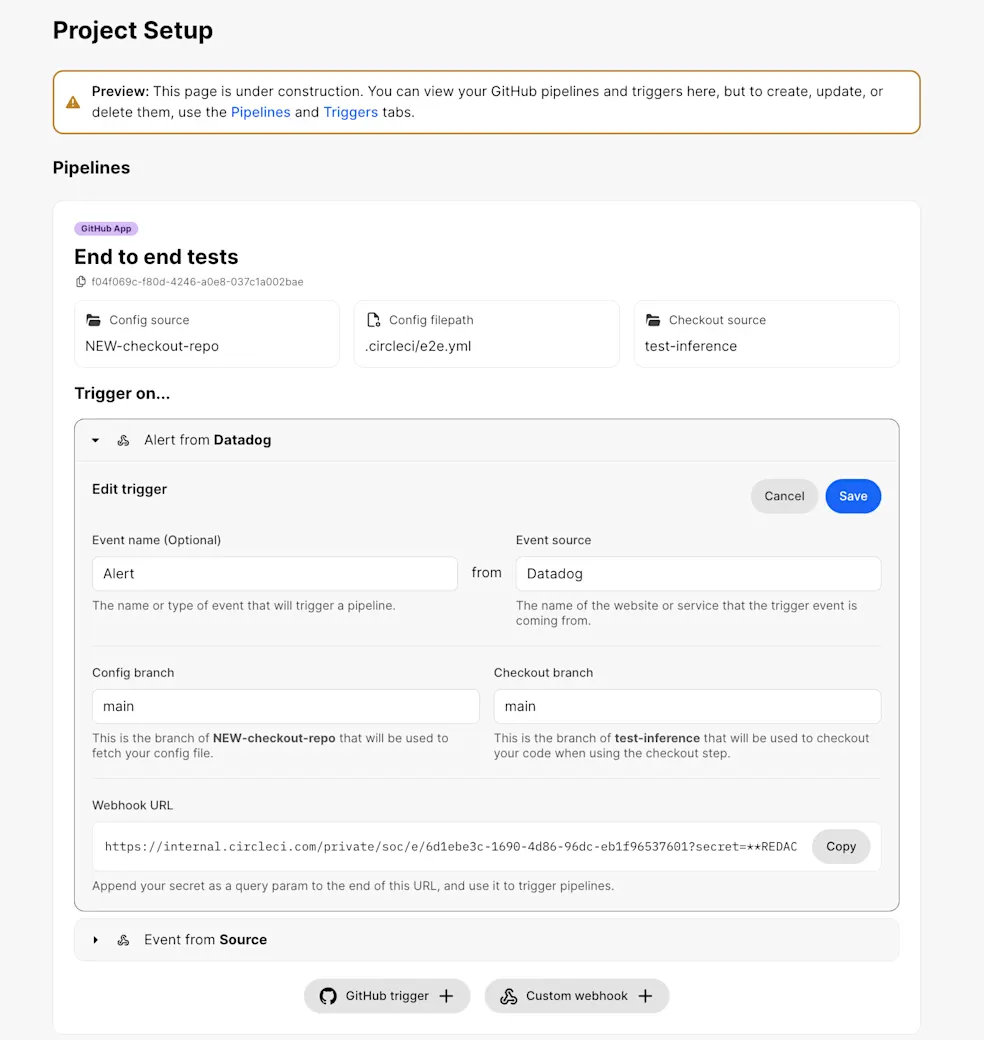Cancel editing the trigger
The height and width of the screenshot is (1040, 984).
coord(784,496)
